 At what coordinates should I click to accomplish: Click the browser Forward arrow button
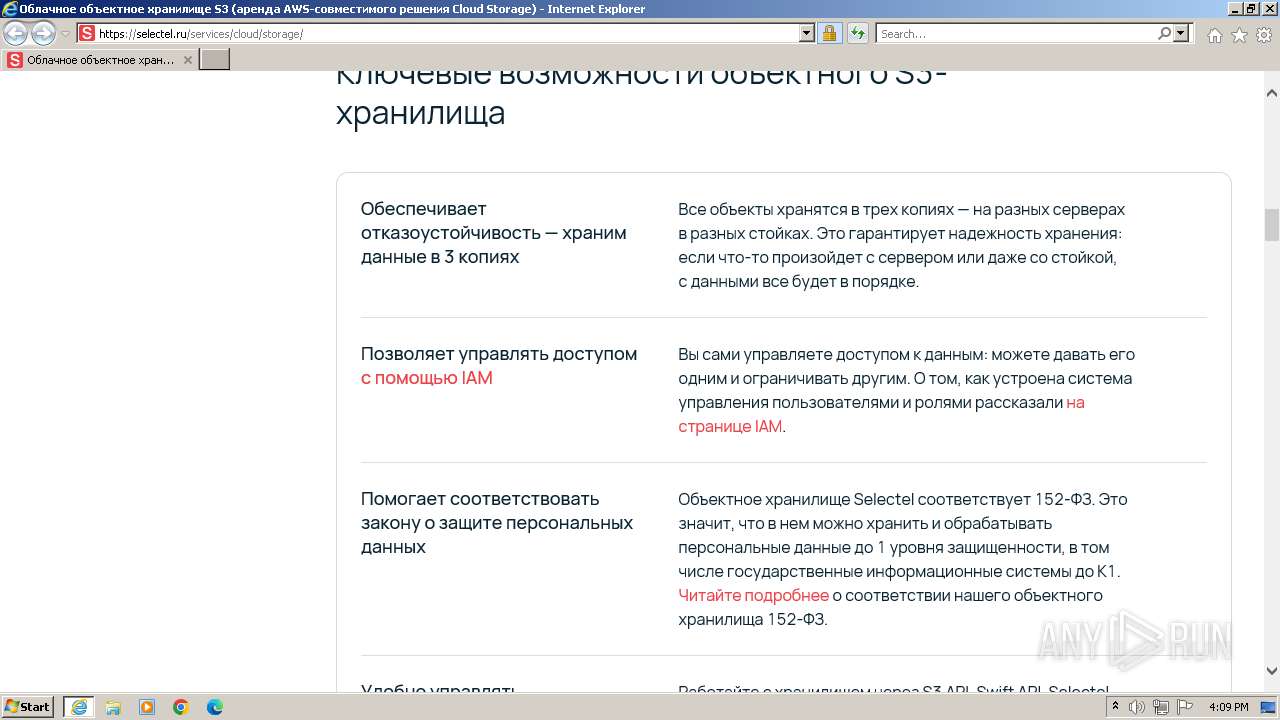coord(43,34)
